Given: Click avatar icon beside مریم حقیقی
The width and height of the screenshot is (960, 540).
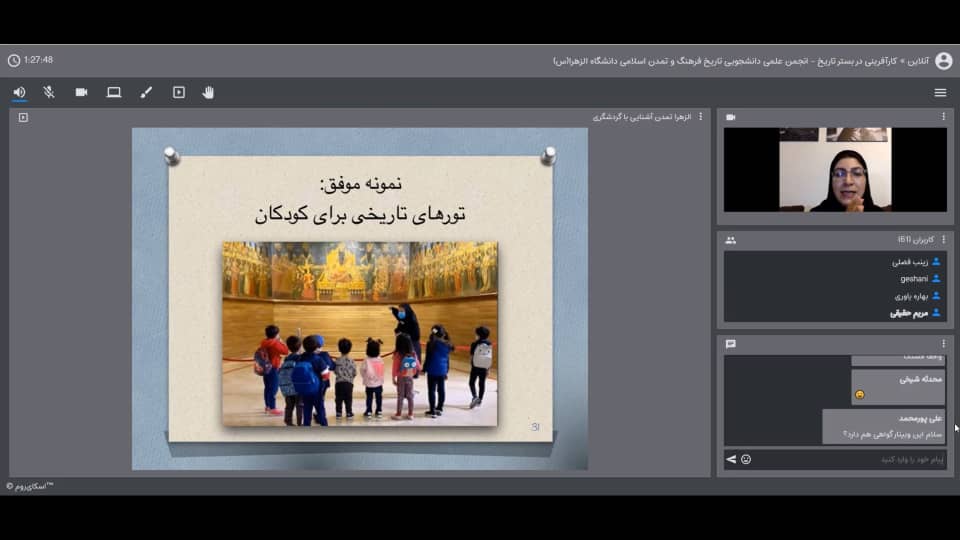Looking at the screenshot, I should coord(936,313).
